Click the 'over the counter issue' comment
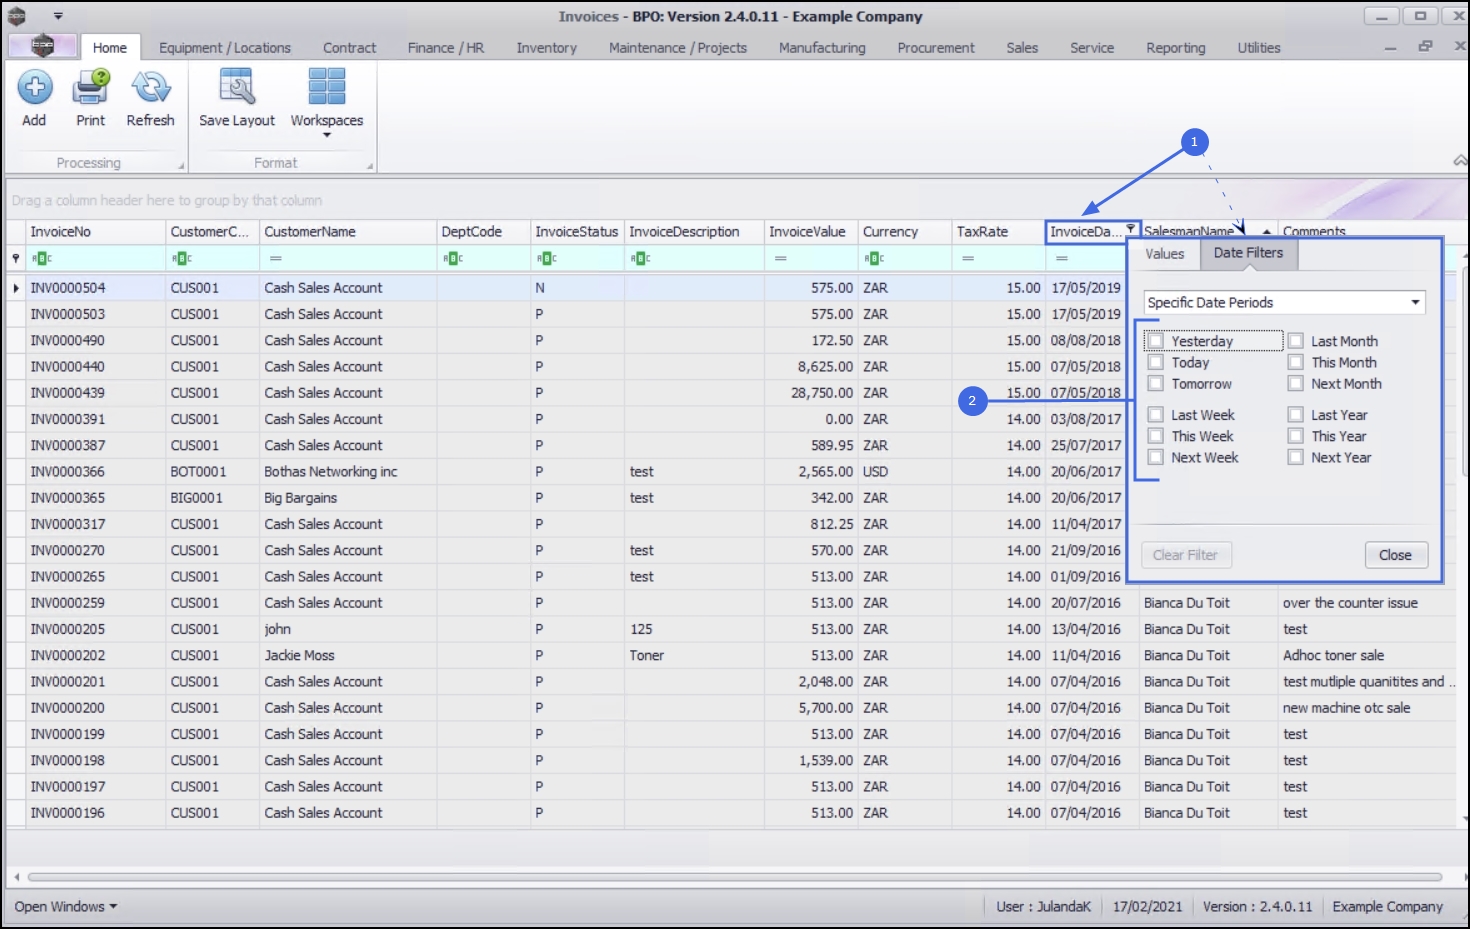The height and width of the screenshot is (929, 1470). coord(1350,603)
